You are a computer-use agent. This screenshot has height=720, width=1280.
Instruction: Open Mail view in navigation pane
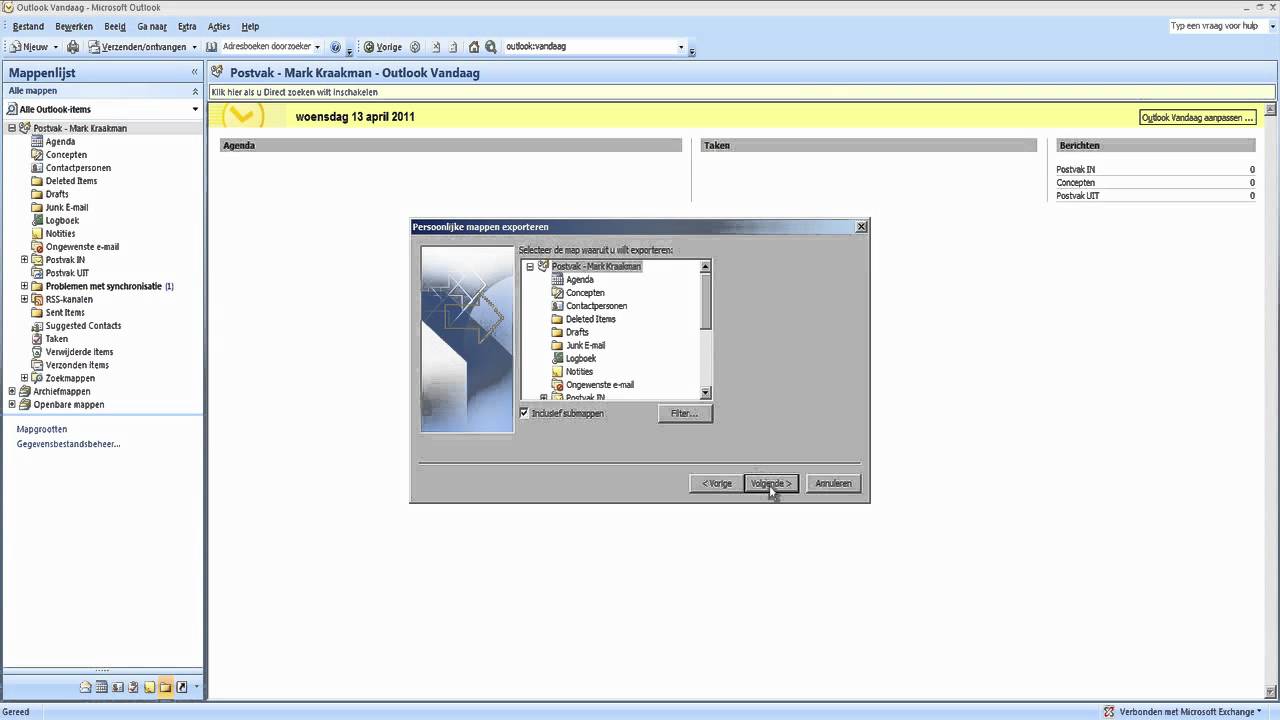pos(86,687)
